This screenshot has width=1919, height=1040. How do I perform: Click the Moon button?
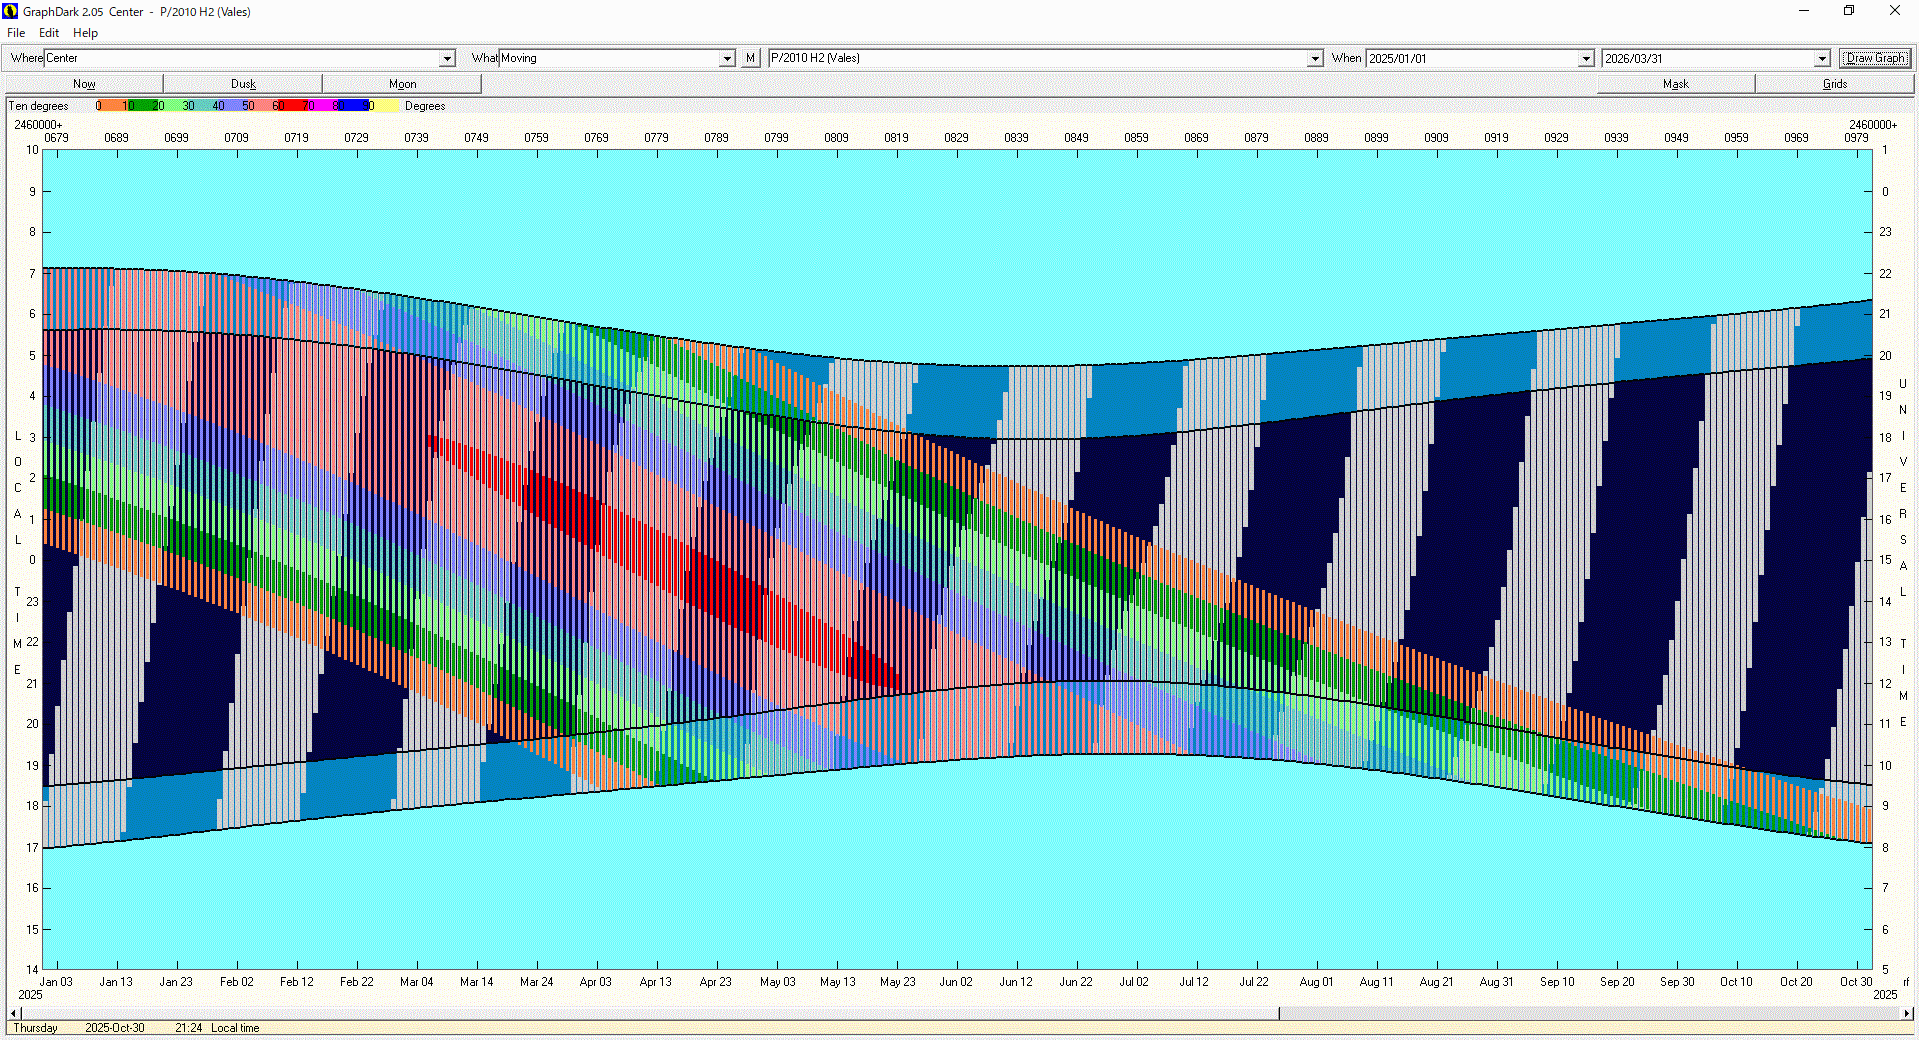[x=402, y=84]
